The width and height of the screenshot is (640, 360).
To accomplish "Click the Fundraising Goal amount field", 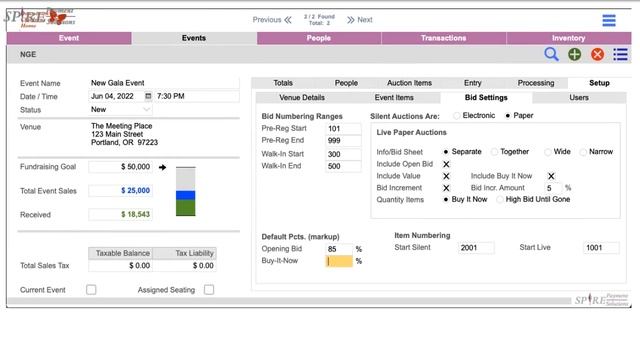I will 120,167.
